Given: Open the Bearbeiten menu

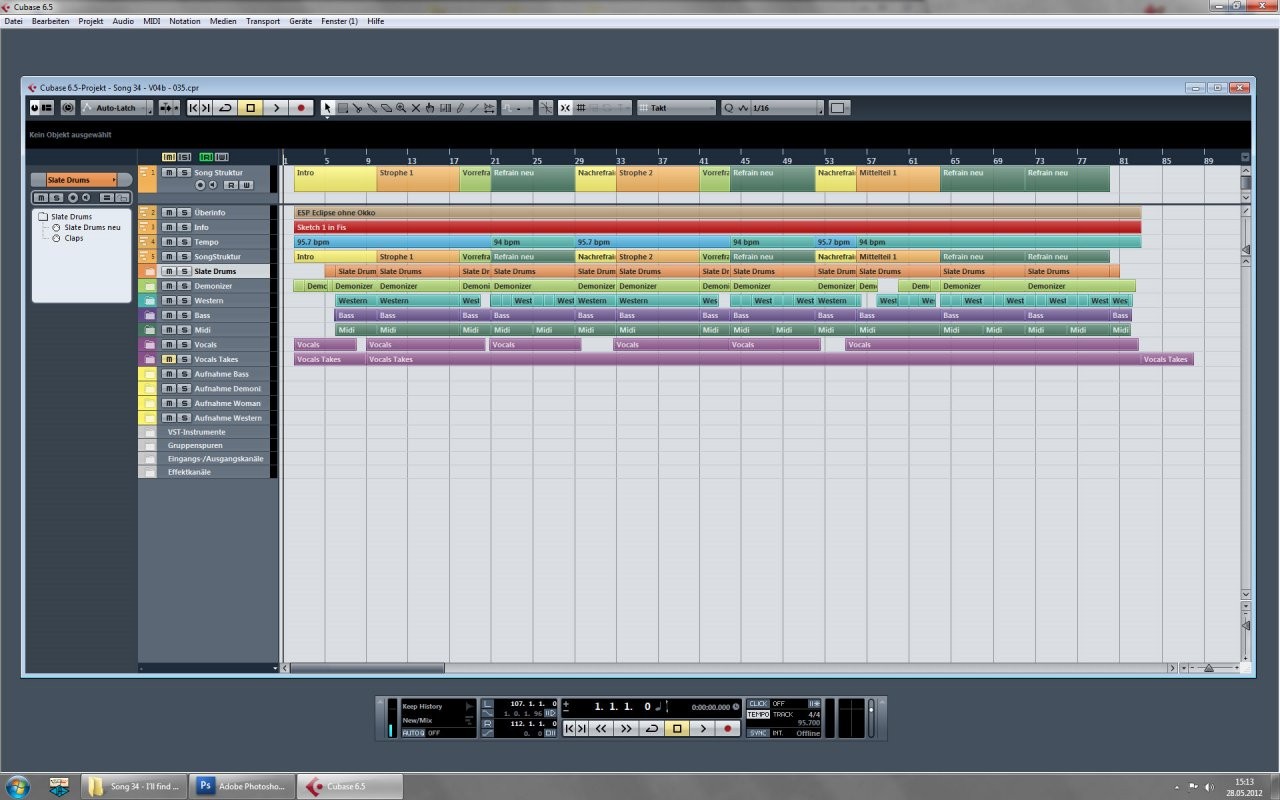Looking at the screenshot, I should coord(50,21).
